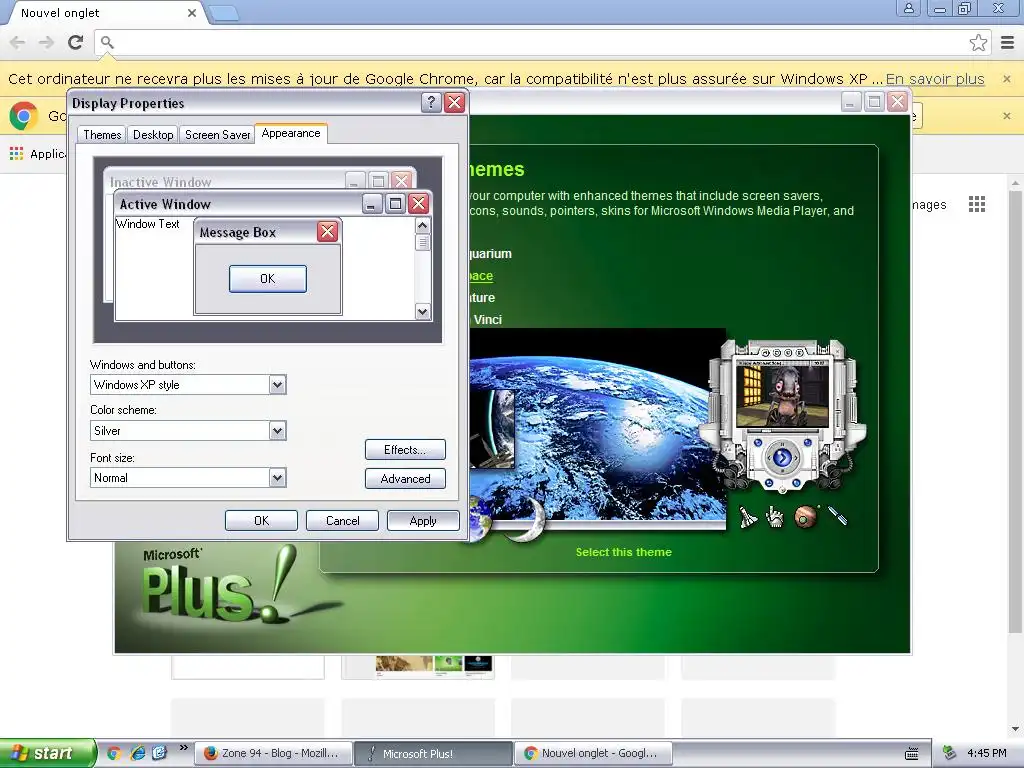Screen dimensions: 1024x768
Task: Switch to Microsoft Plus! taskbar button
Action: [x=434, y=754]
